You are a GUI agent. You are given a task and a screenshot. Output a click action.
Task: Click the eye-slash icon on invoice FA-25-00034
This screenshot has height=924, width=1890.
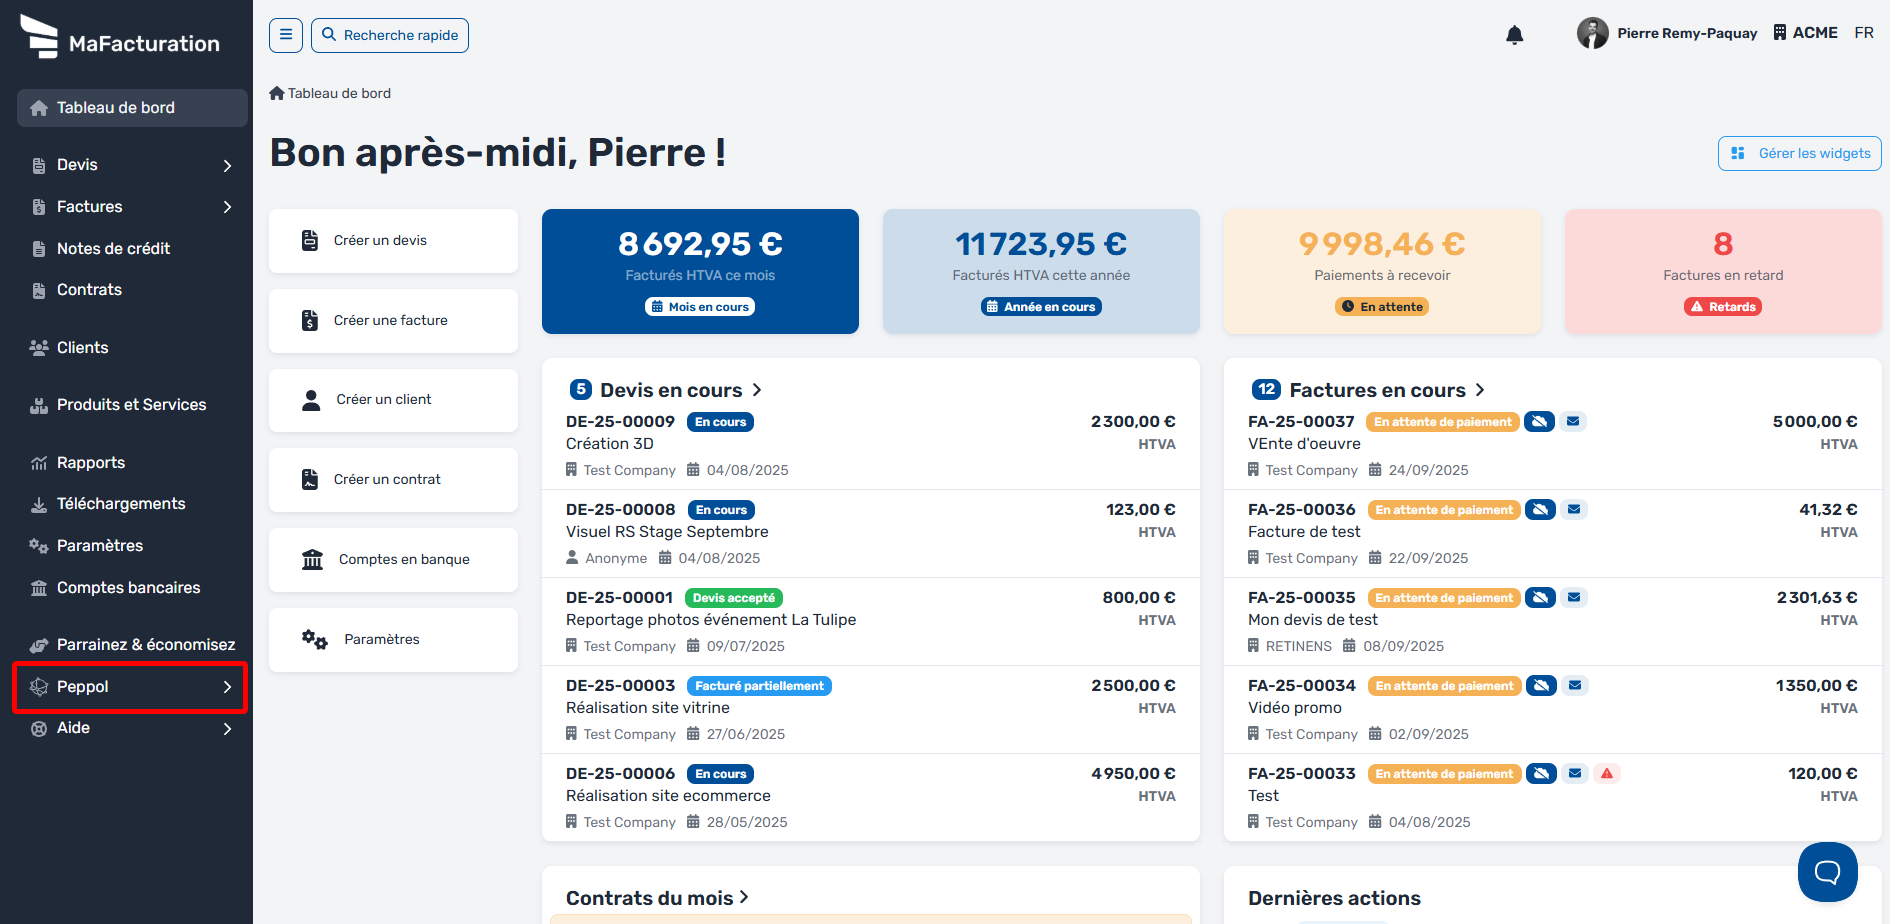coord(1542,686)
